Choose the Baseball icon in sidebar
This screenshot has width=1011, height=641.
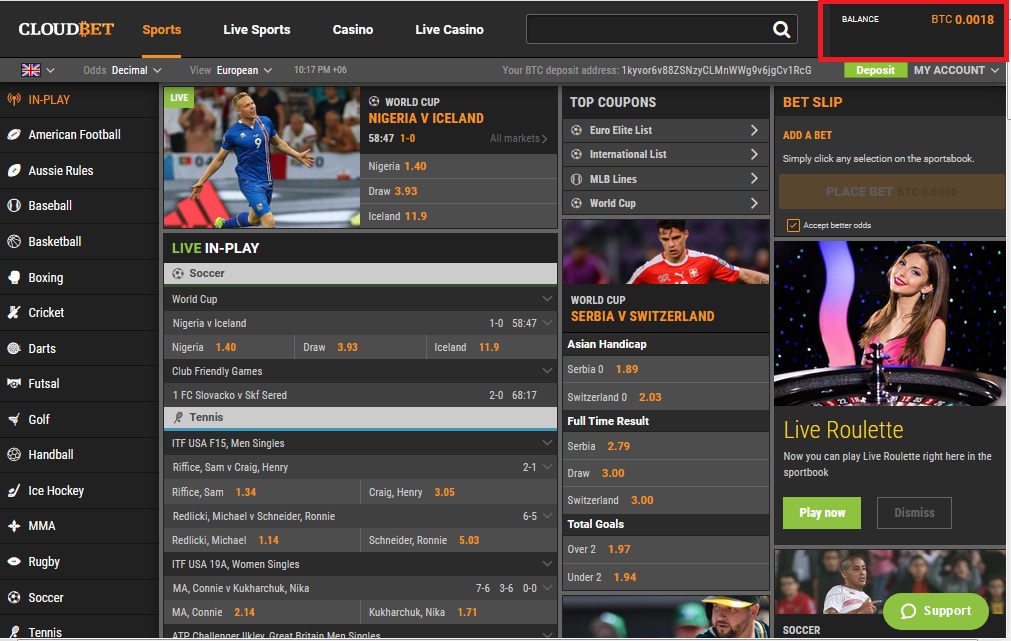tap(14, 206)
